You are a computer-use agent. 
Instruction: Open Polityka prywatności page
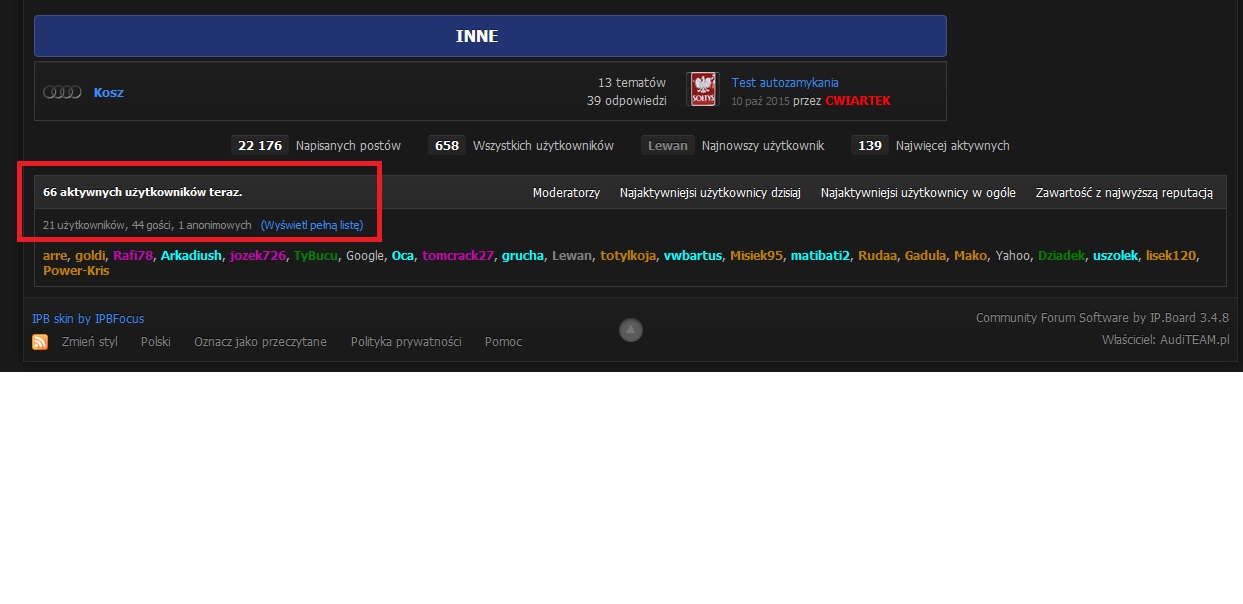tap(406, 342)
